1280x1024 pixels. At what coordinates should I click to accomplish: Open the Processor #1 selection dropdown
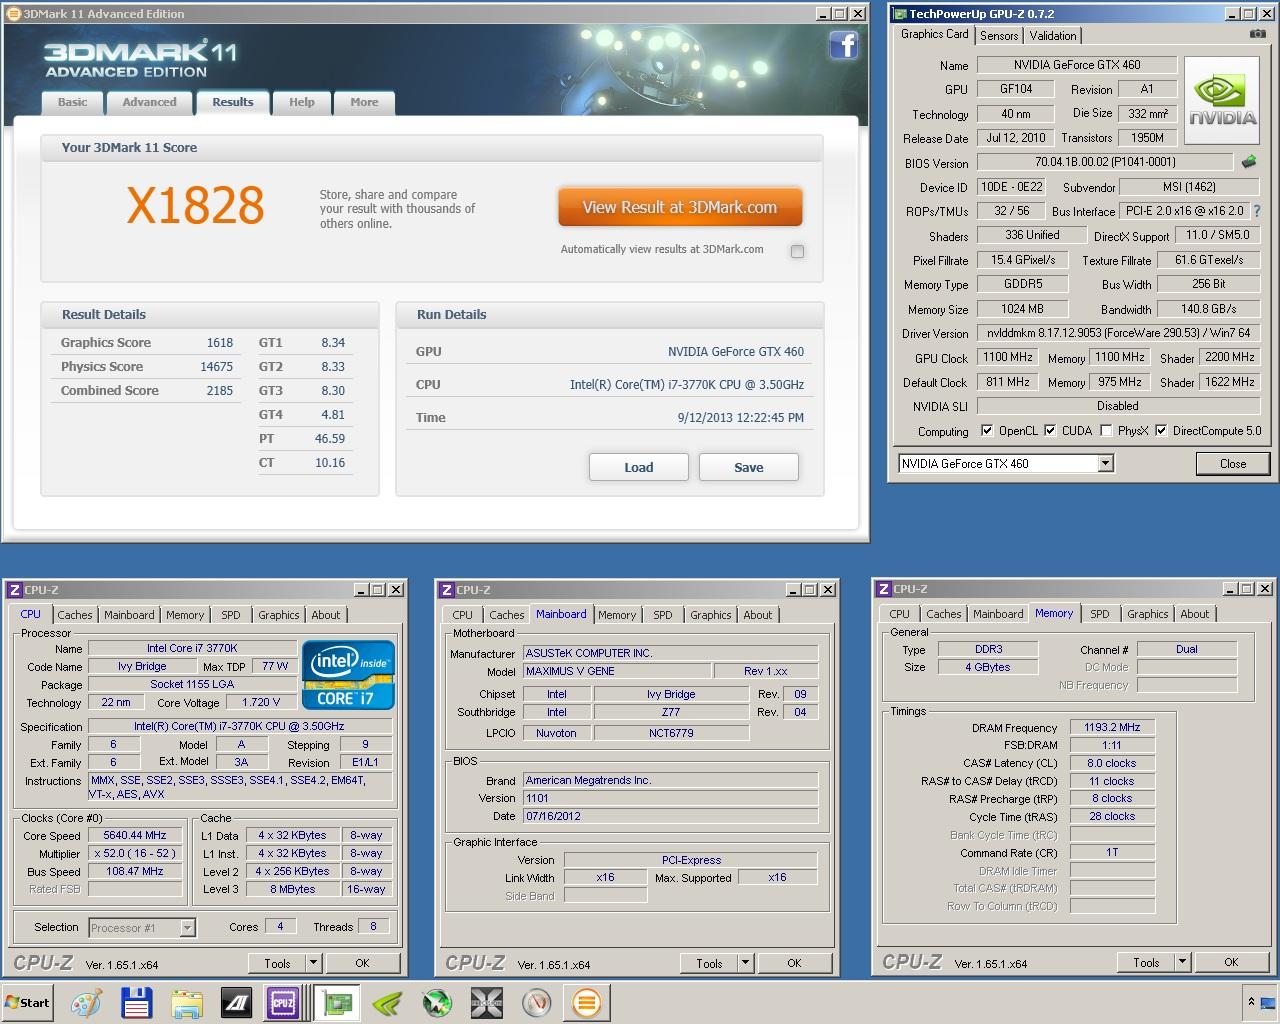pos(187,928)
